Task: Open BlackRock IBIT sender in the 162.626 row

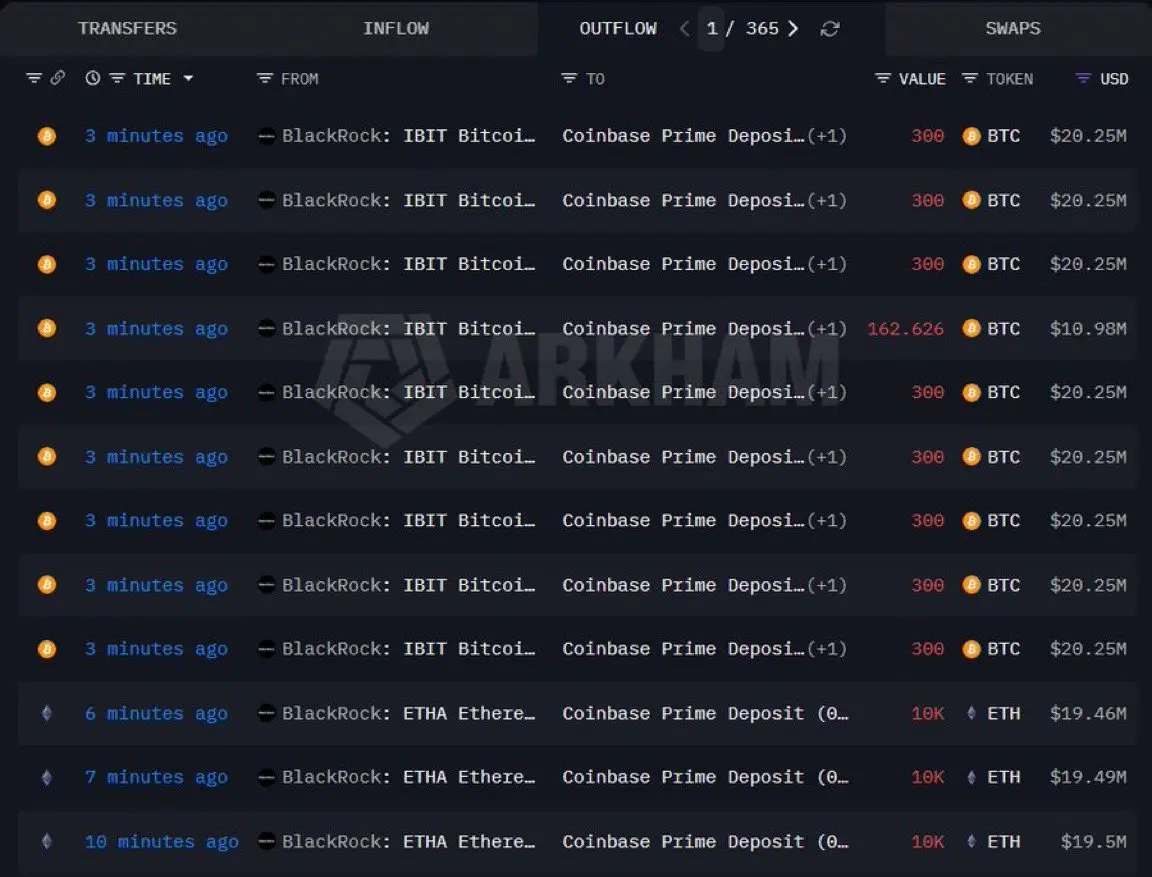Action: click(x=408, y=328)
